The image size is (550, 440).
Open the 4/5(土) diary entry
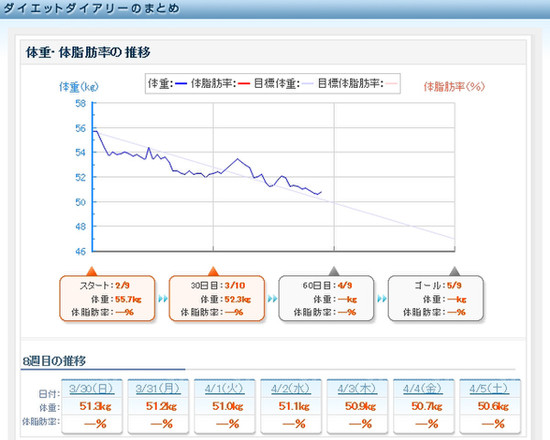489,388
